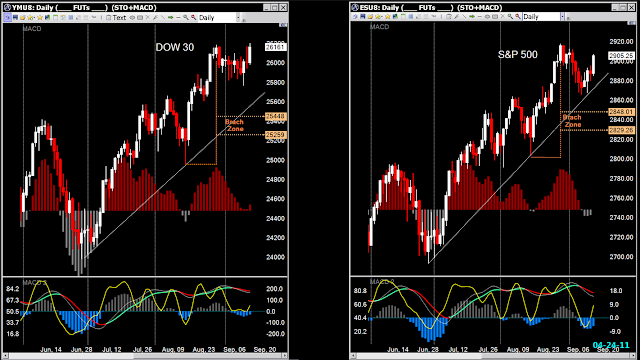Click the 04-24-11 cyan timestamp
Screen dimensions: 640x360
pyautogui.click(x=611, y=346)
